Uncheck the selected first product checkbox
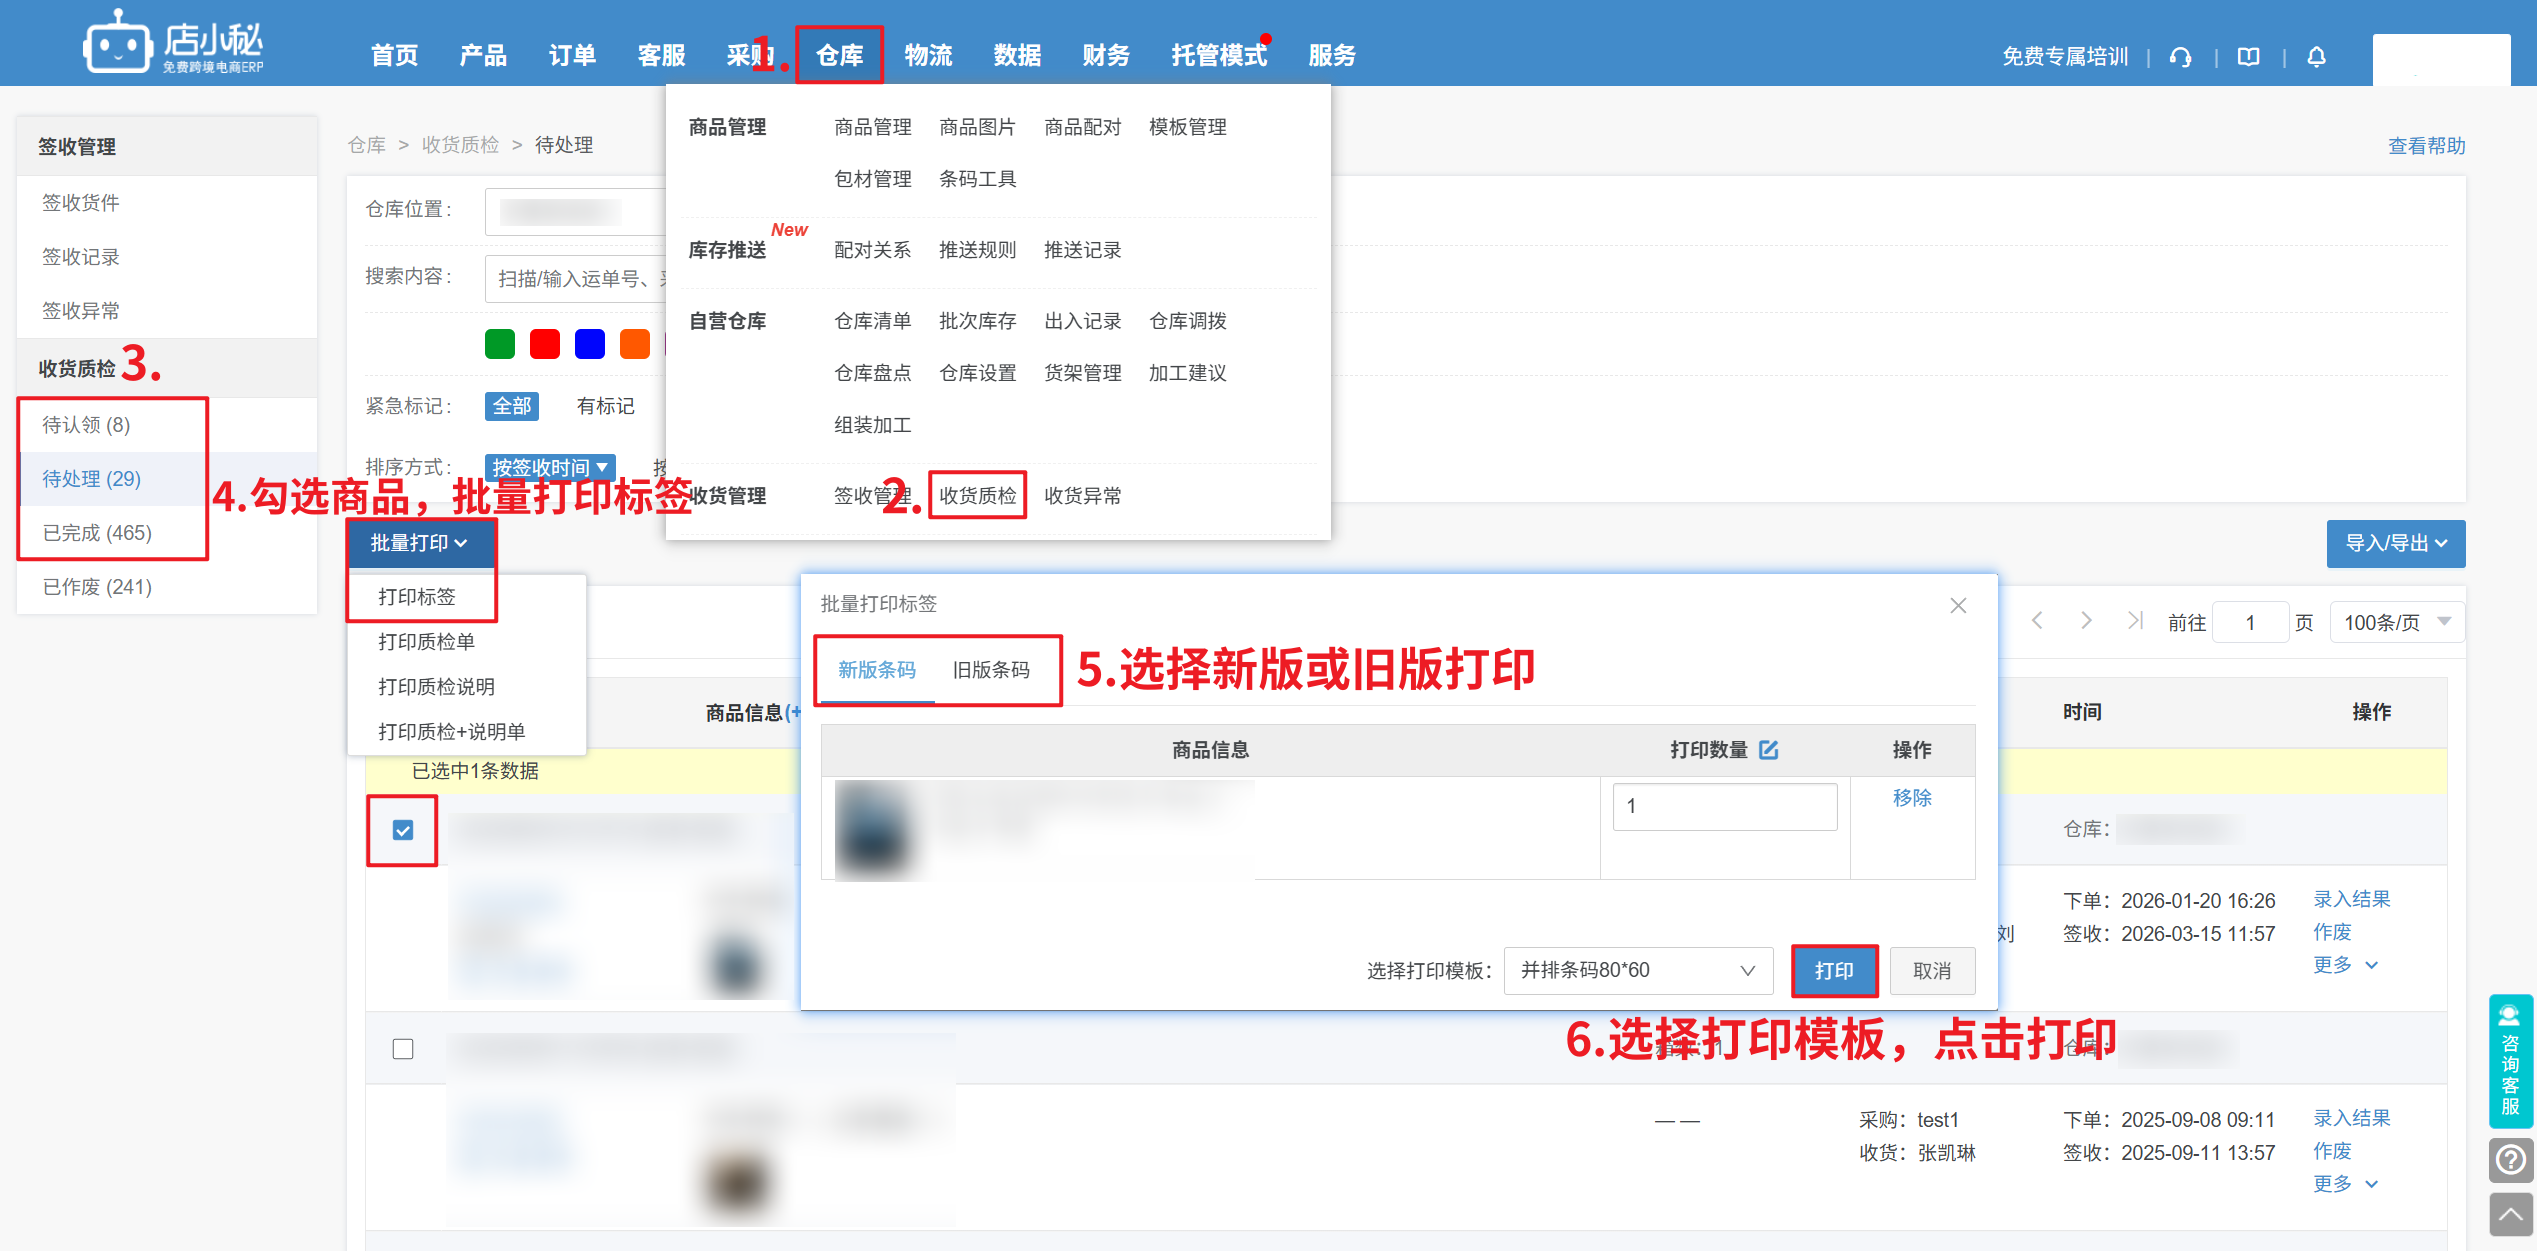The height and width of the screenshot is (1251, 2537). [403, 830]
